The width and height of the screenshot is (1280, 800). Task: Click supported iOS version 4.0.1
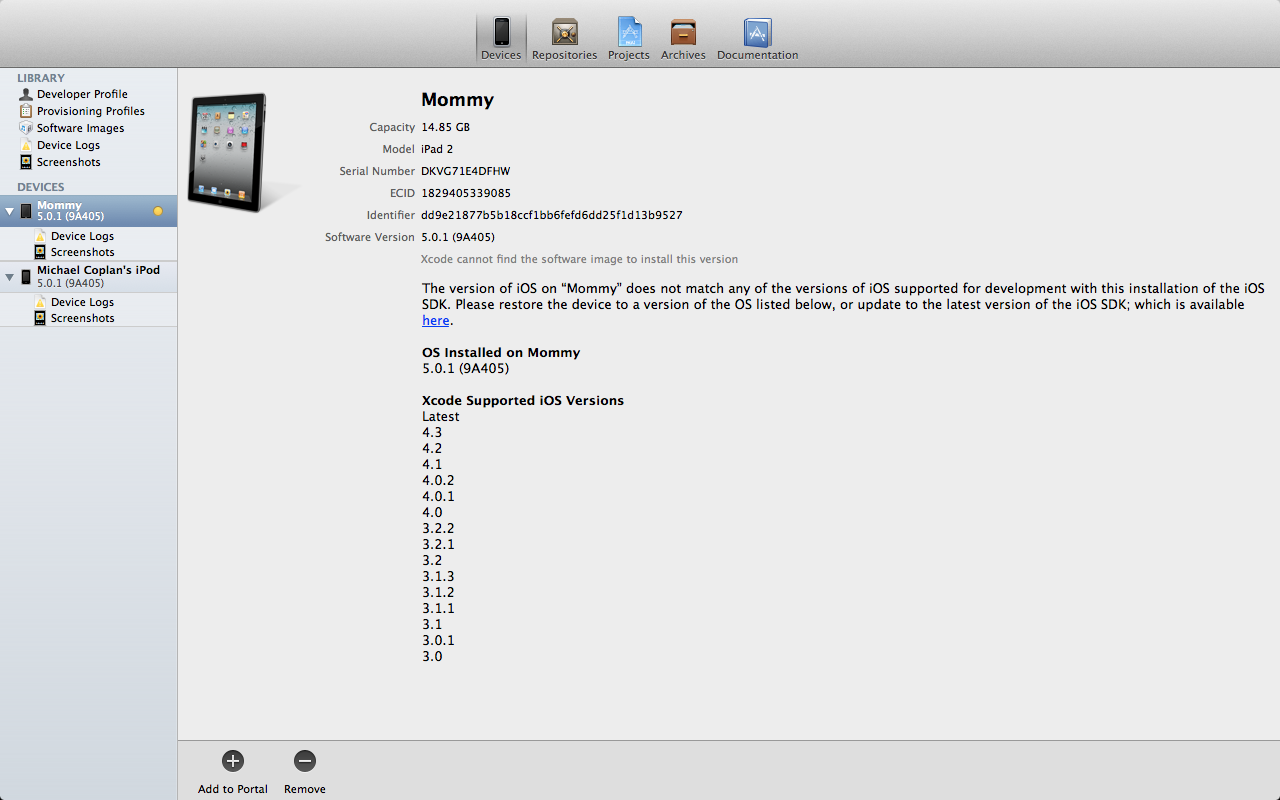click(438, 497)
